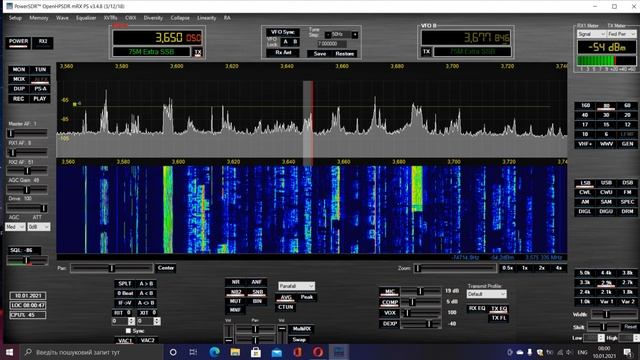Select the 80 meter band button
Screen dimensions: 640x360
[606, 106]
